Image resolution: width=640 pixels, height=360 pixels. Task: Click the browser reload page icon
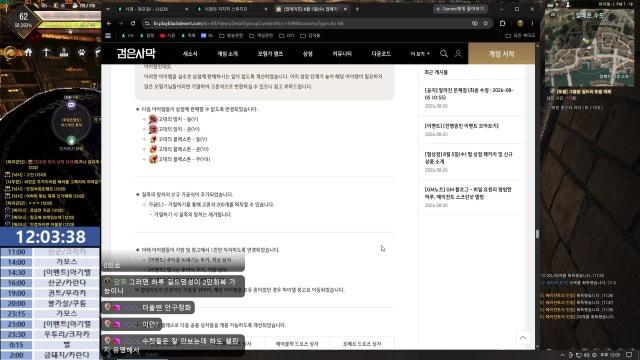[133, 24]
